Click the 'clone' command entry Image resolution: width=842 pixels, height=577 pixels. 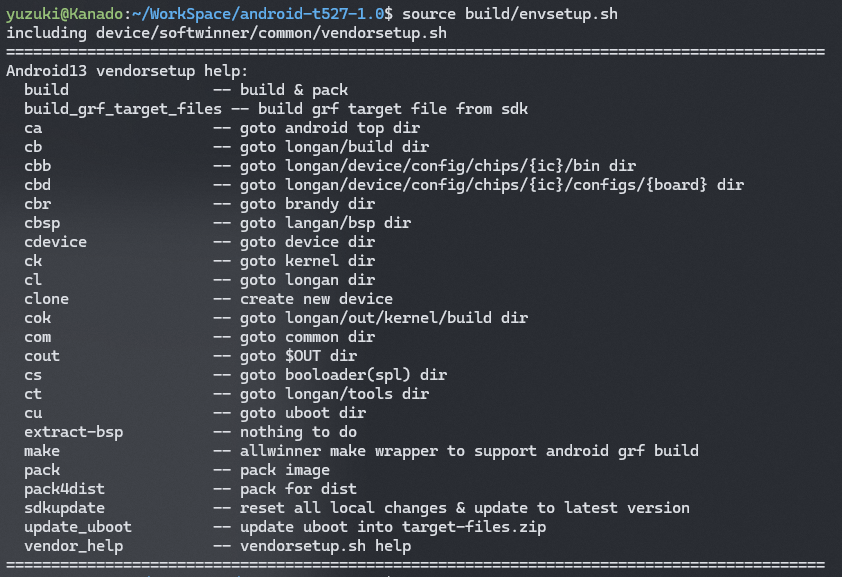point(47,299)
